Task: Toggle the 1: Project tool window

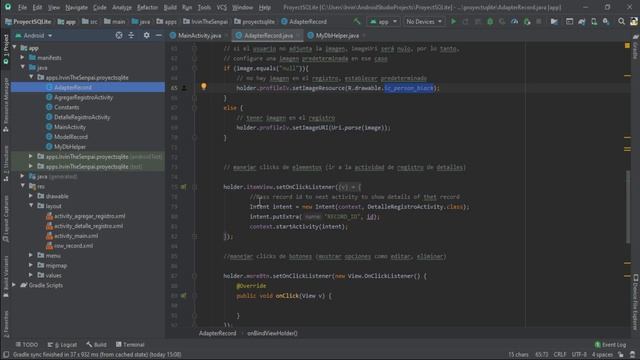Action: pos(6,49)
